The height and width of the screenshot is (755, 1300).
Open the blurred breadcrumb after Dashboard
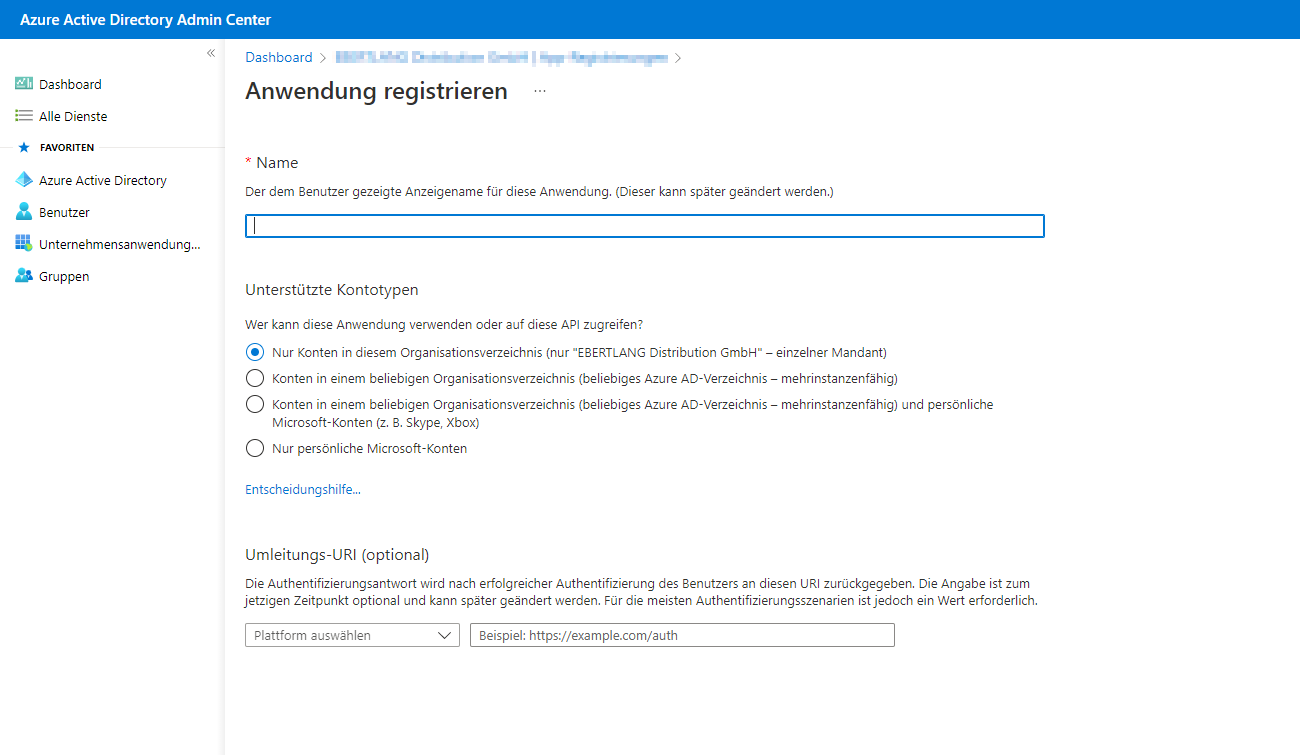[x=501, y=57]
